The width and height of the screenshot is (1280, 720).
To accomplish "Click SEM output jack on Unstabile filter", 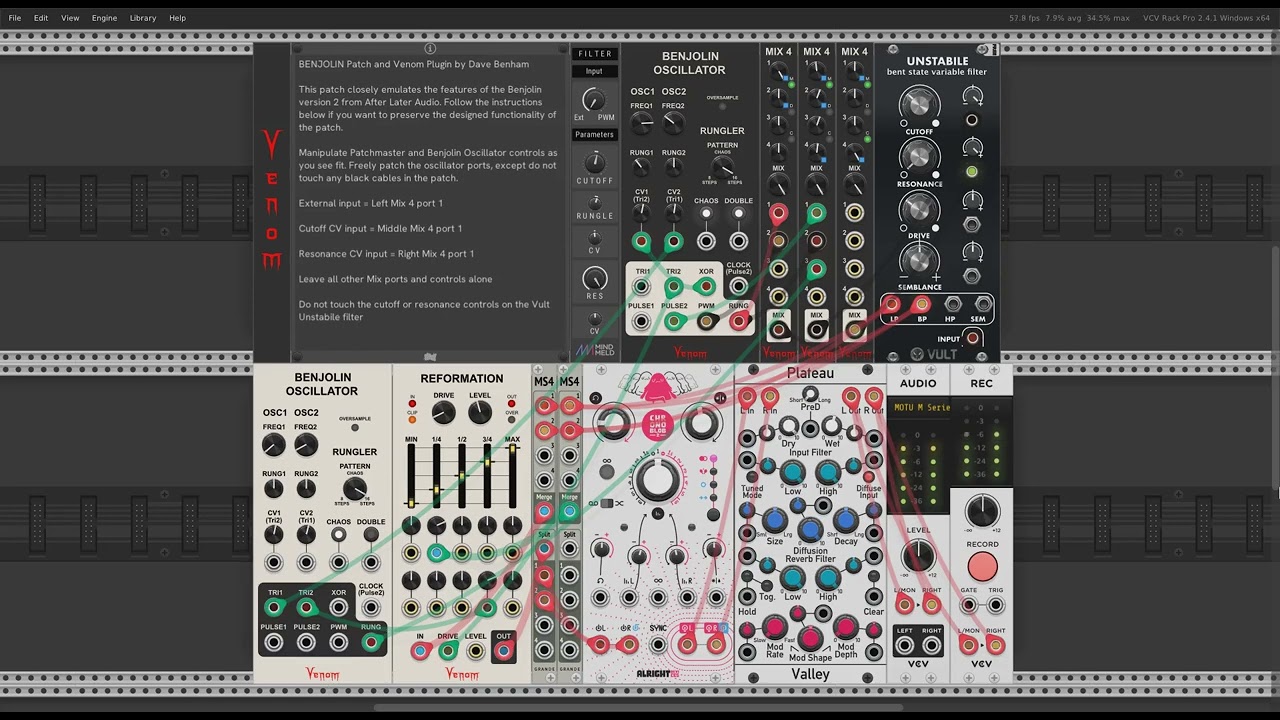I will click(982, 305).
